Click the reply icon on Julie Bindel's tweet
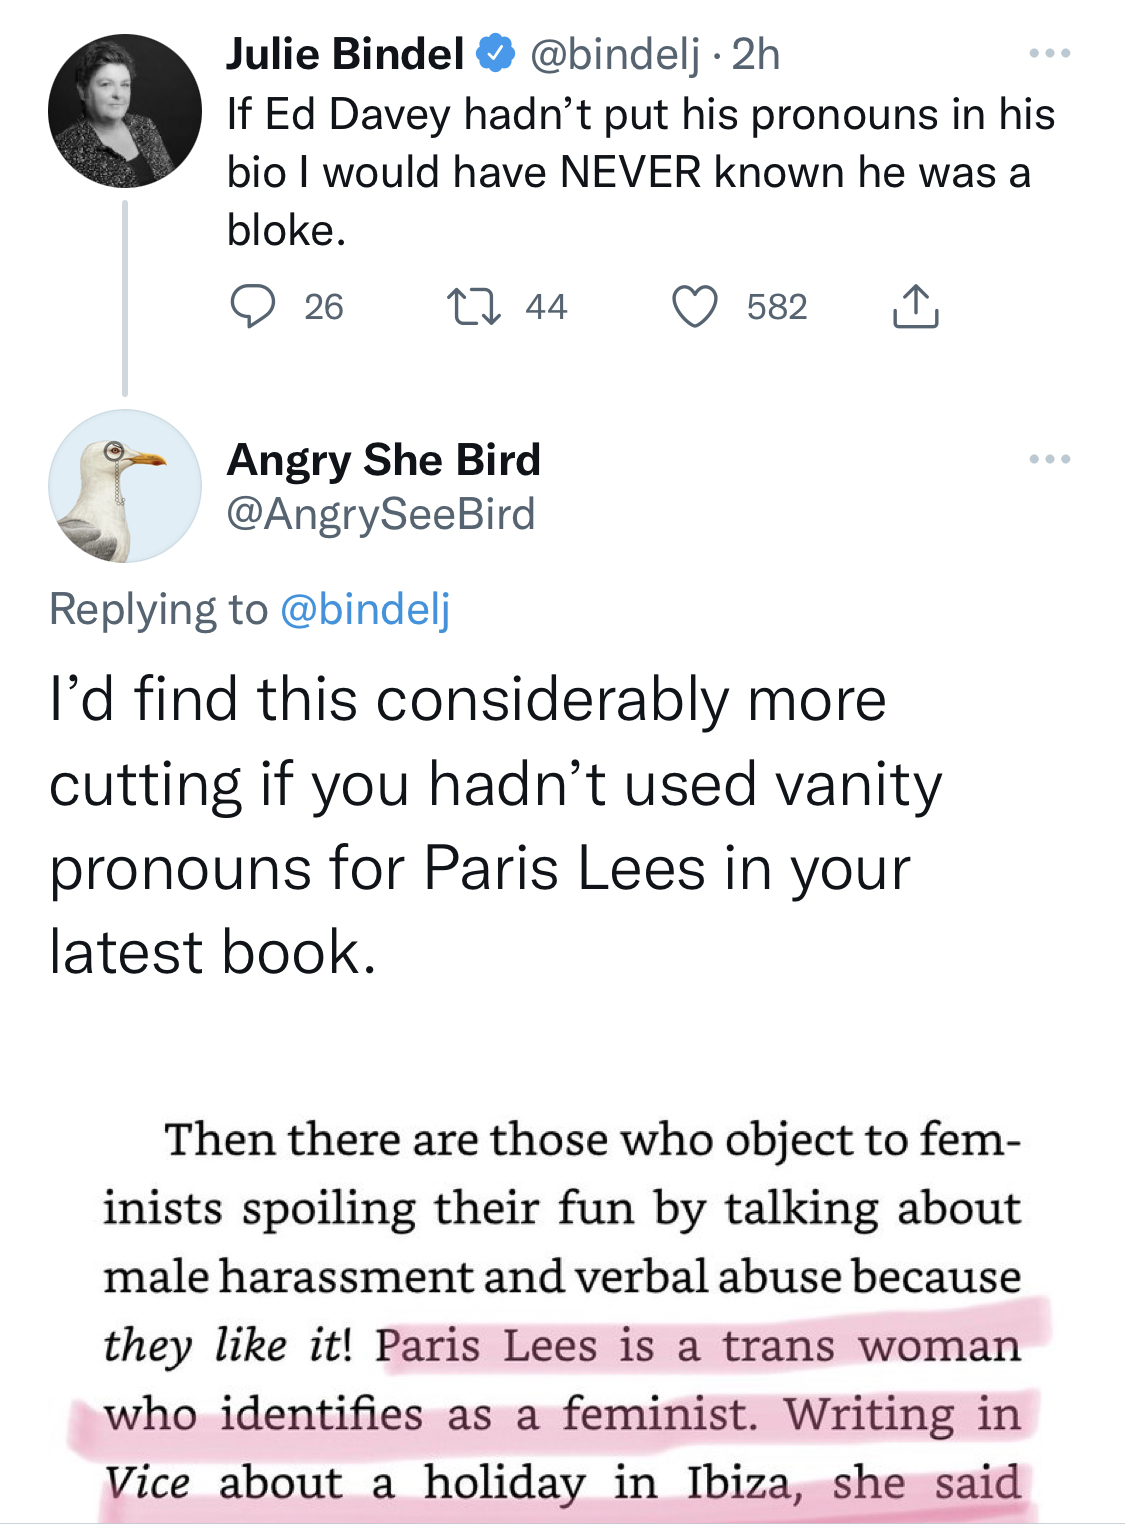 pyautogui.click(x=252, y=306)
